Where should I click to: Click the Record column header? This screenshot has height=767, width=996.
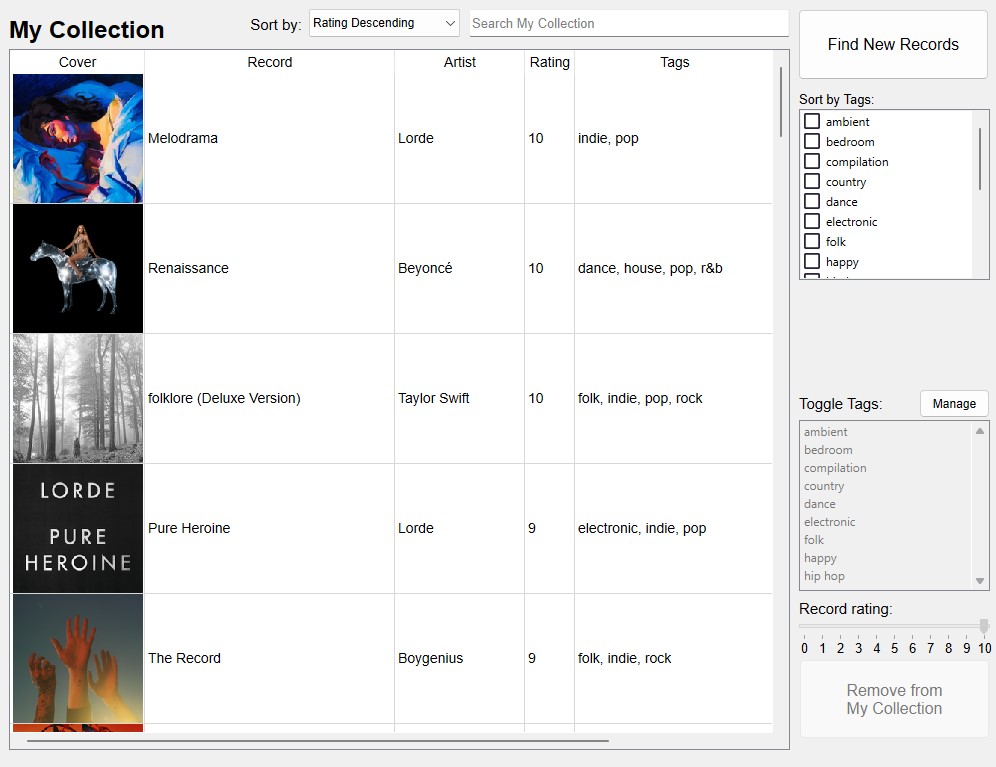[x=269, y=62]
